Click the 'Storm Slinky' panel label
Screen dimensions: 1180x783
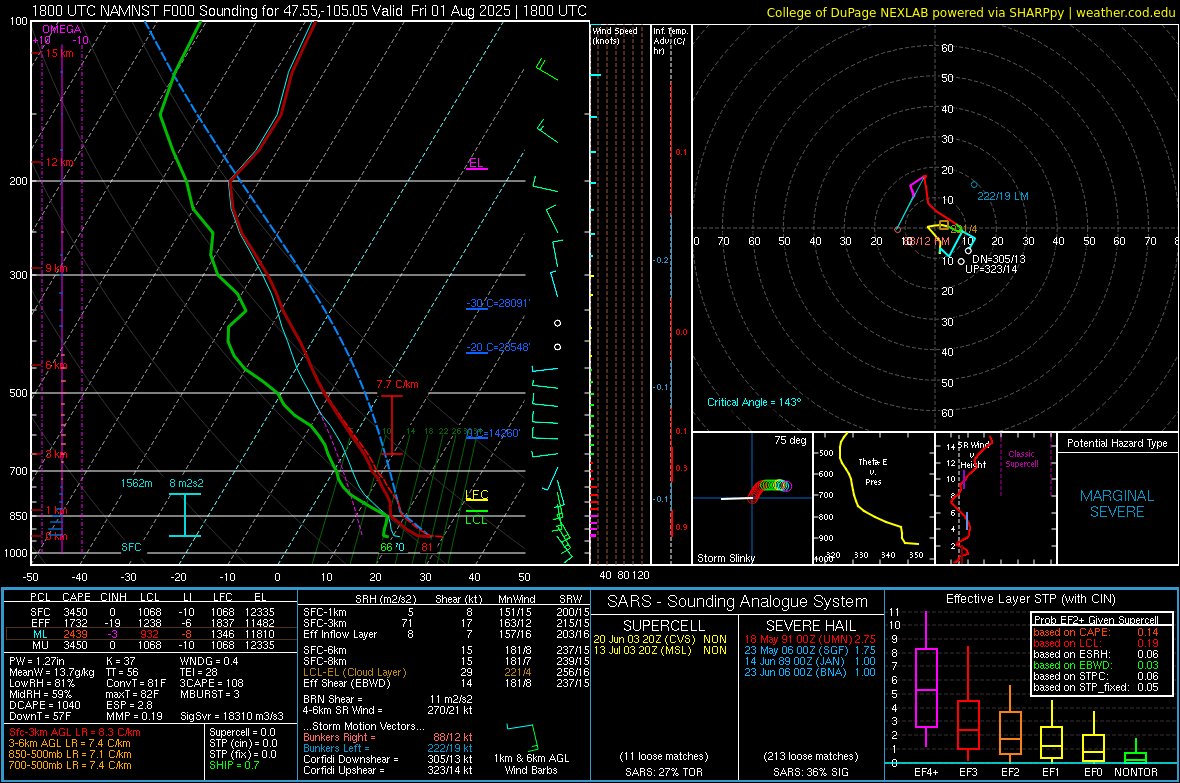coord(725,558)
